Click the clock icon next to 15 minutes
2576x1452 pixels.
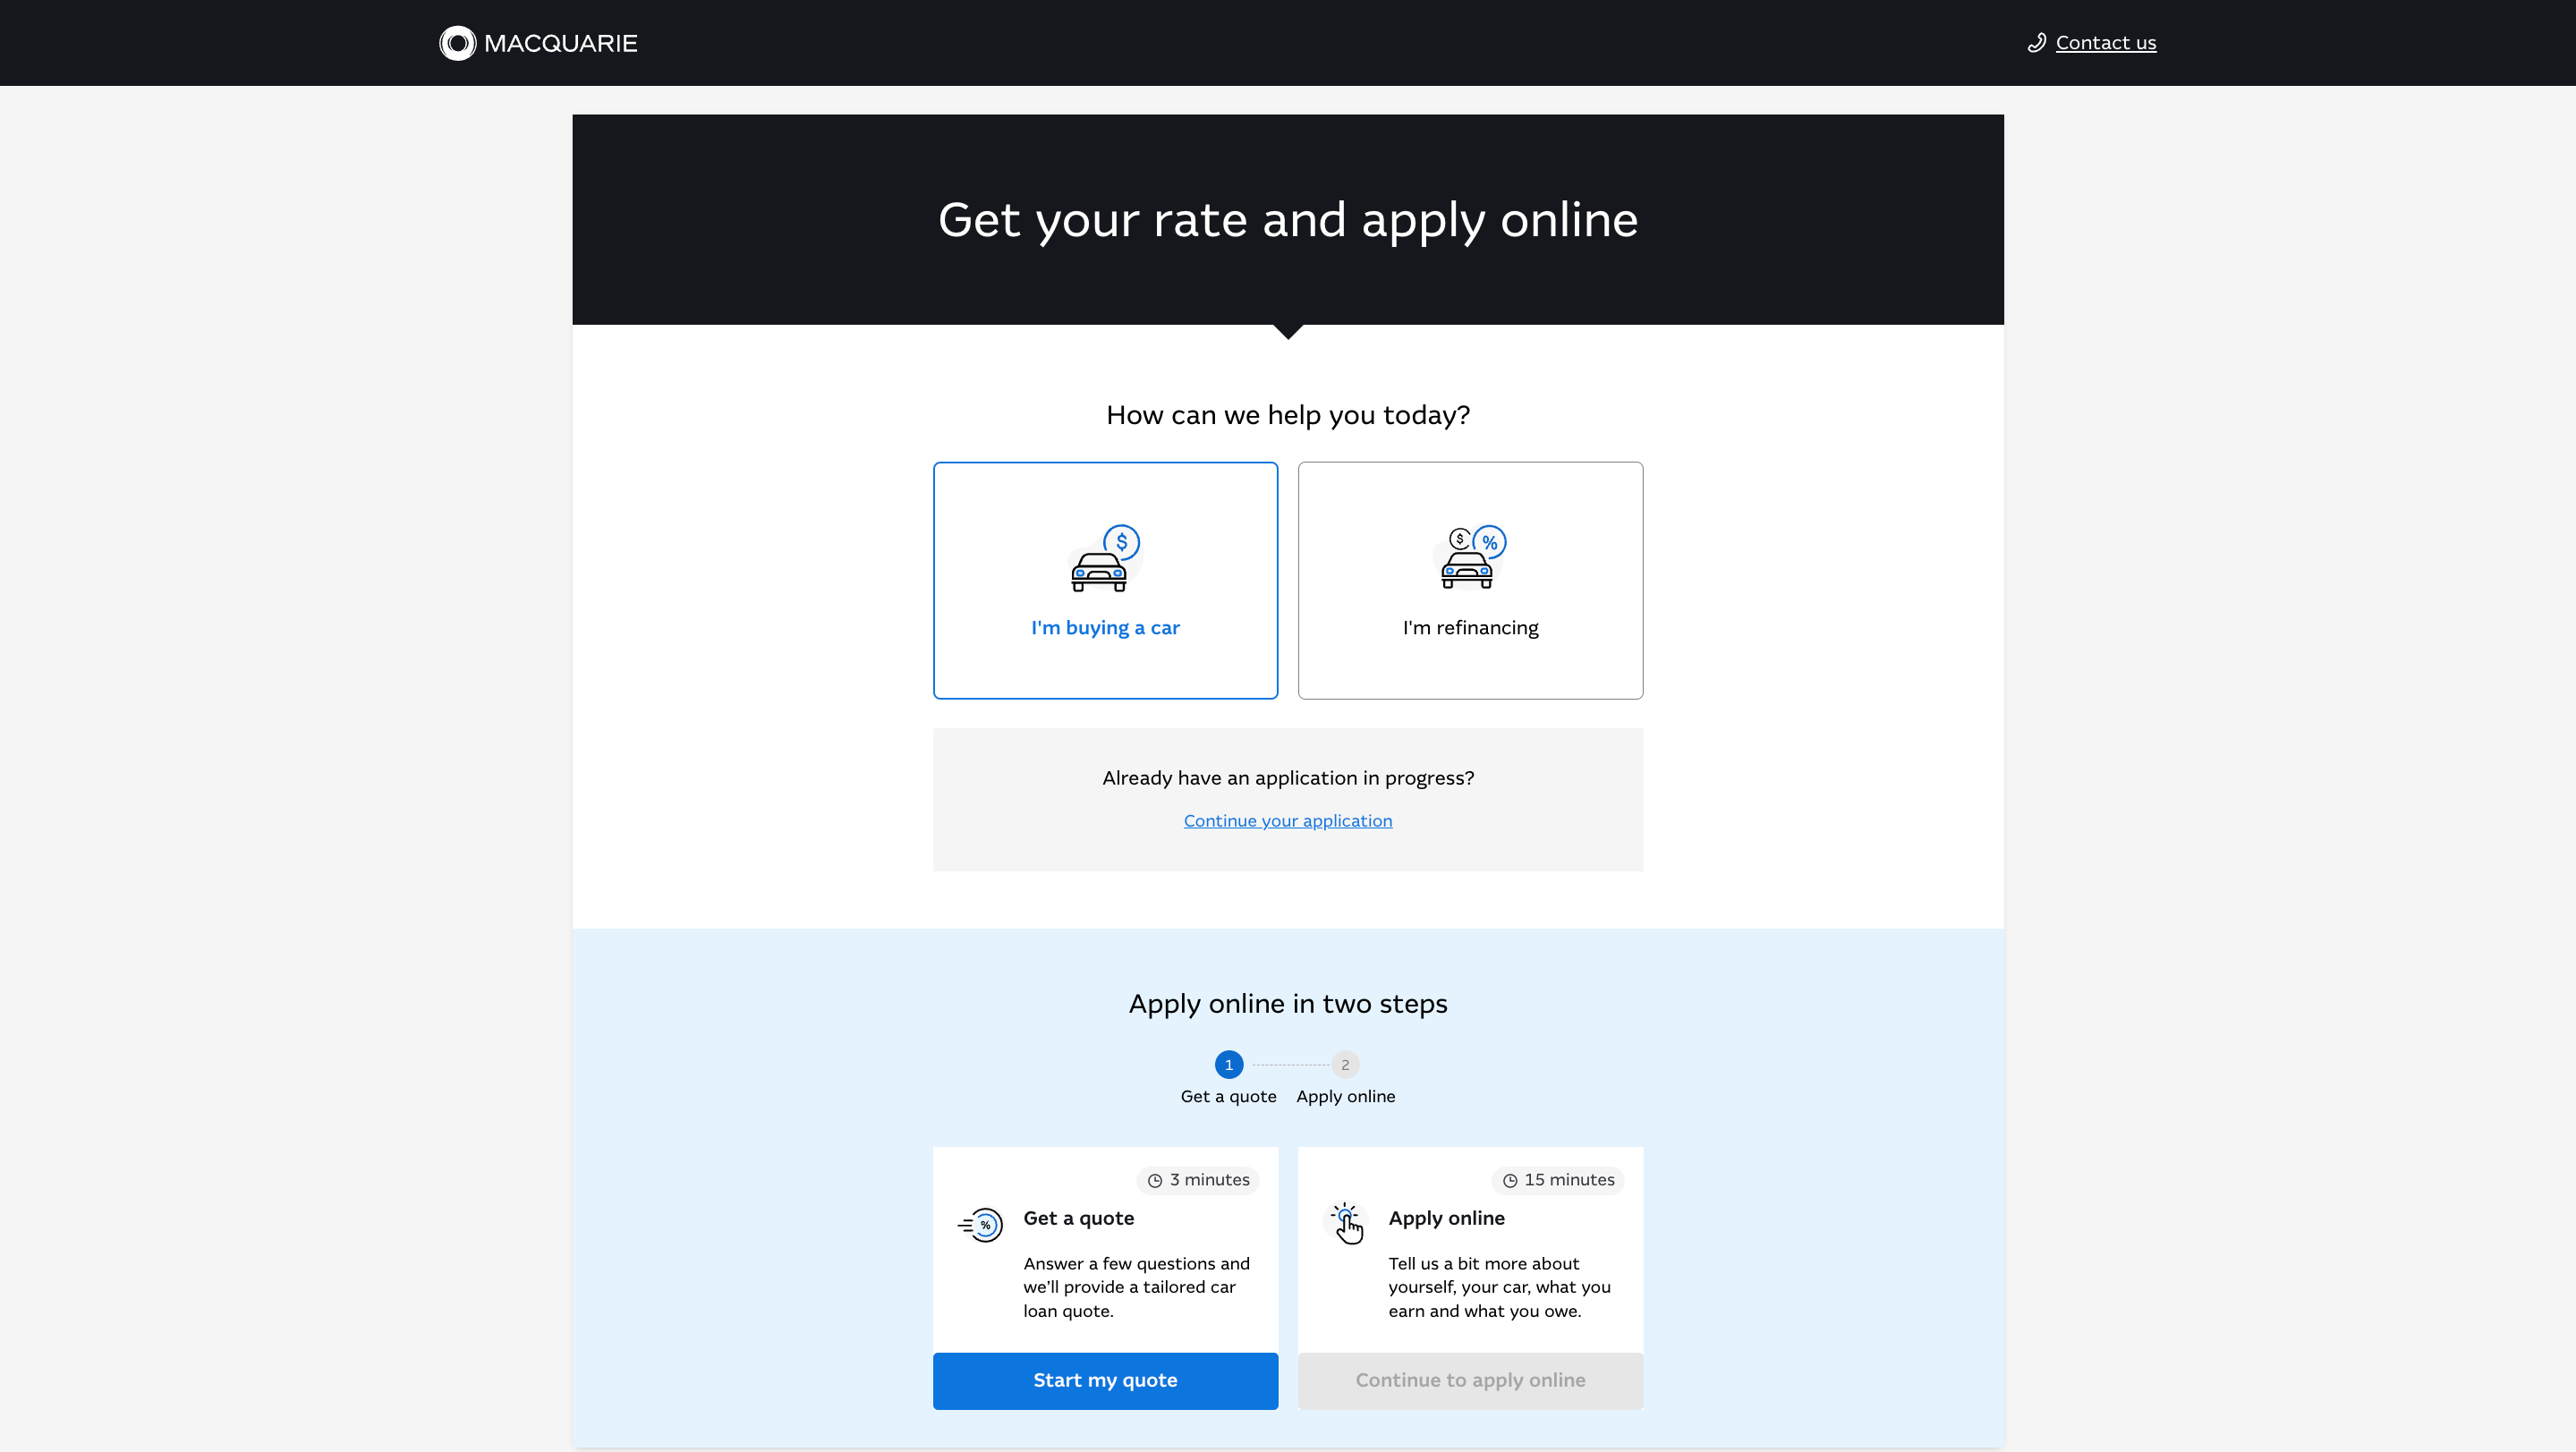click(1510, 1181)
